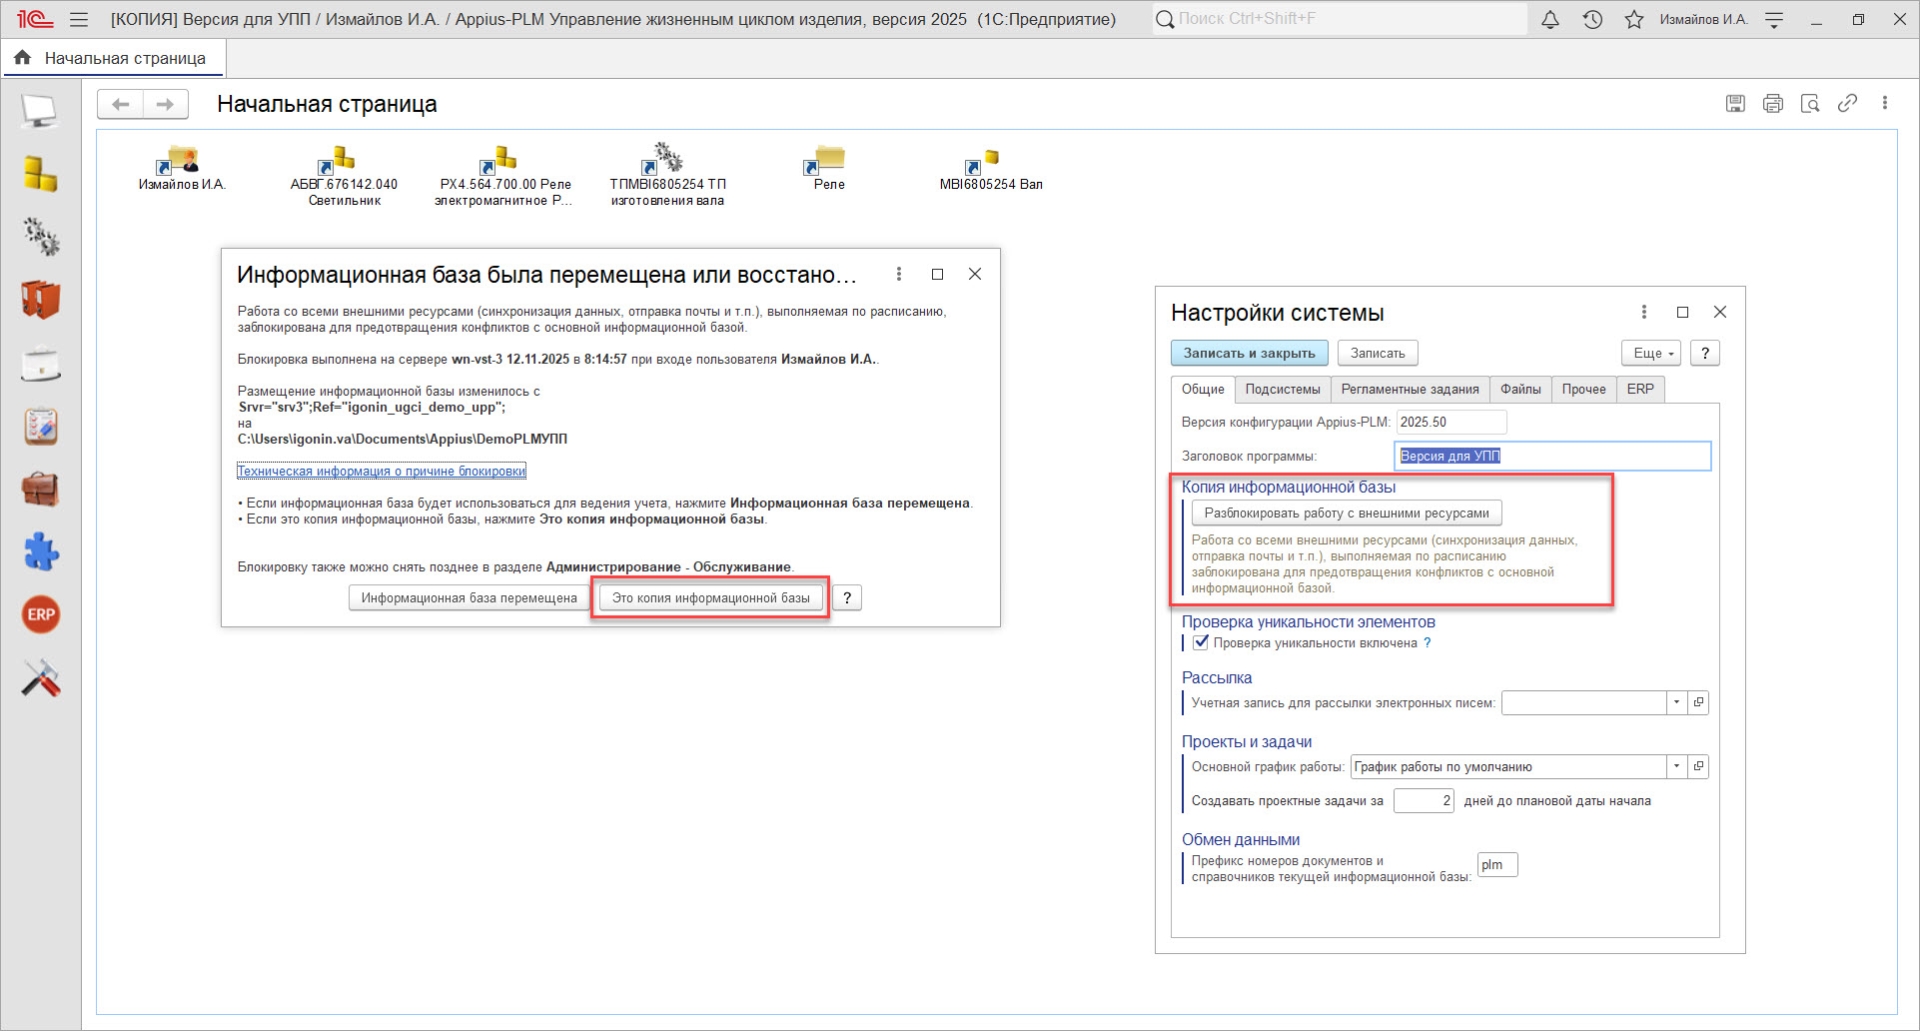Expand the Основной график работы dropdown
The height and width of the screenshot is (1031, 1920).
tap(1677, 767)
